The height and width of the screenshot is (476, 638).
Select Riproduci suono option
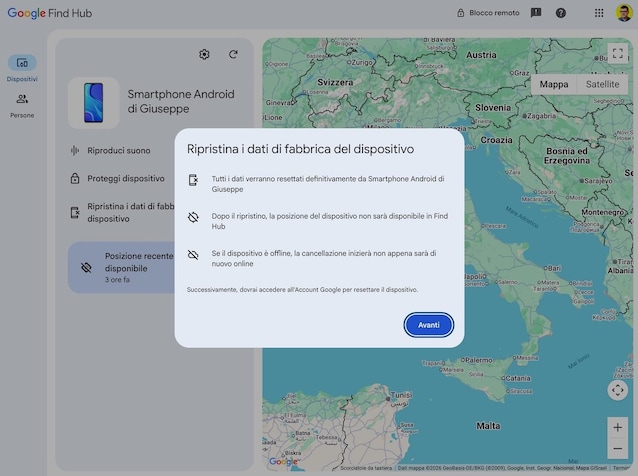click(119, 151)
